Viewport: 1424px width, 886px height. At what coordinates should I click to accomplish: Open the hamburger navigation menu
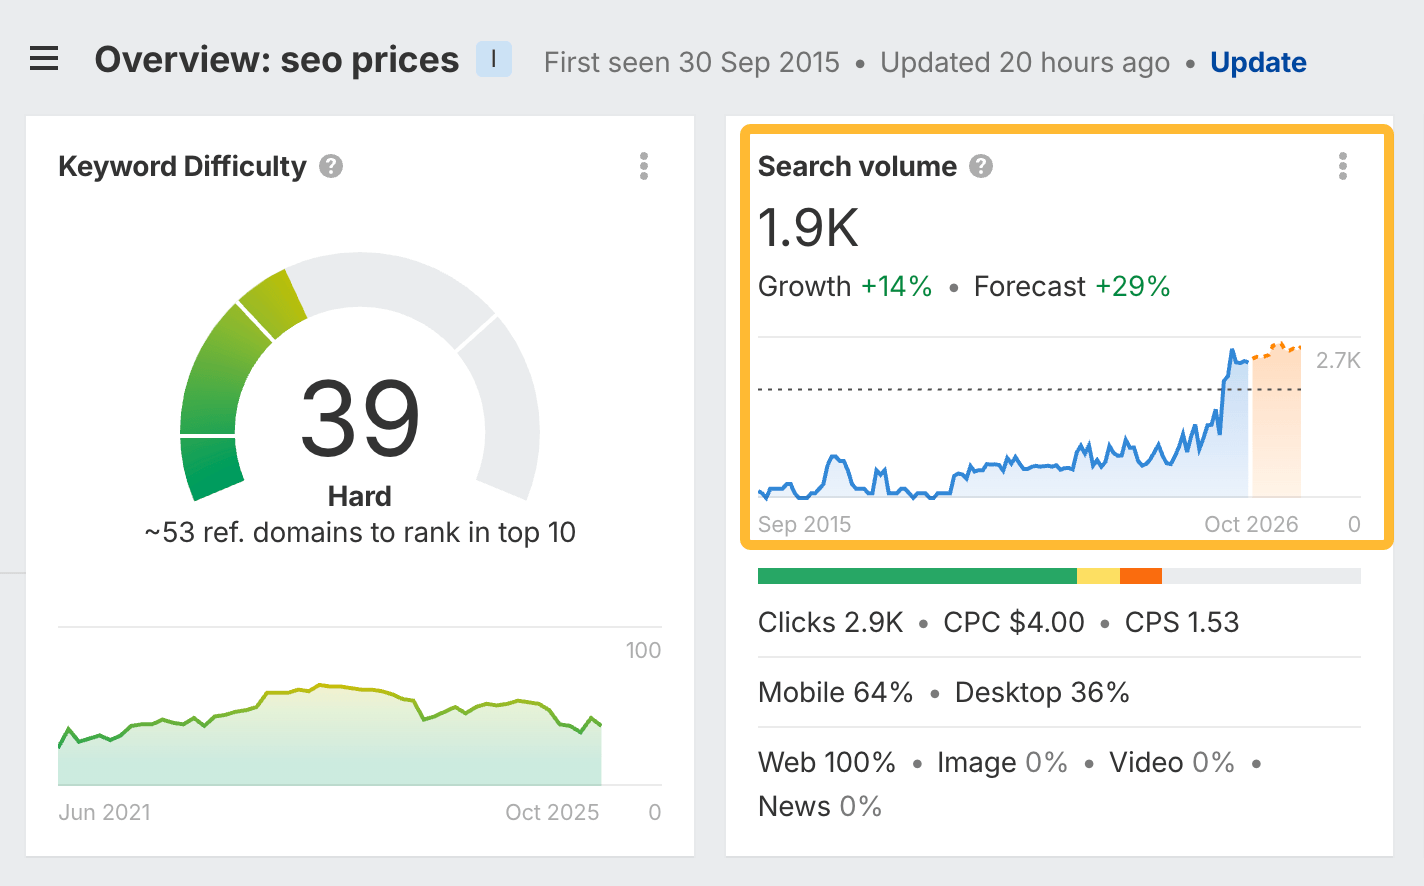(x=43, y=59)
